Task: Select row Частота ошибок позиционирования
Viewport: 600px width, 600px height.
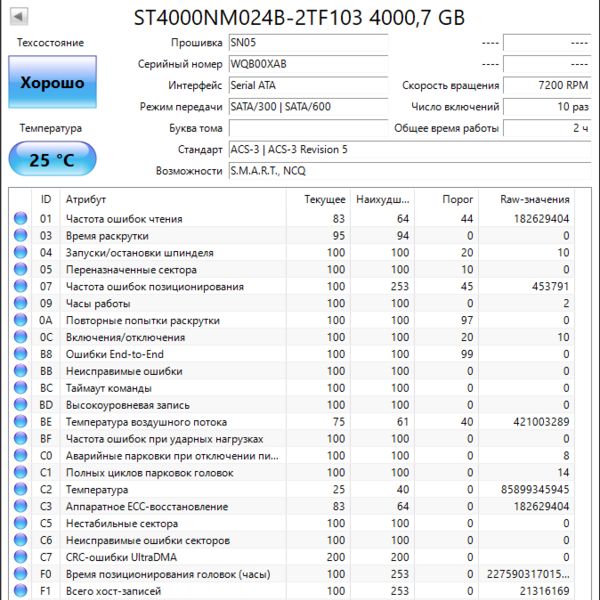Action: [x=293, y=286]
